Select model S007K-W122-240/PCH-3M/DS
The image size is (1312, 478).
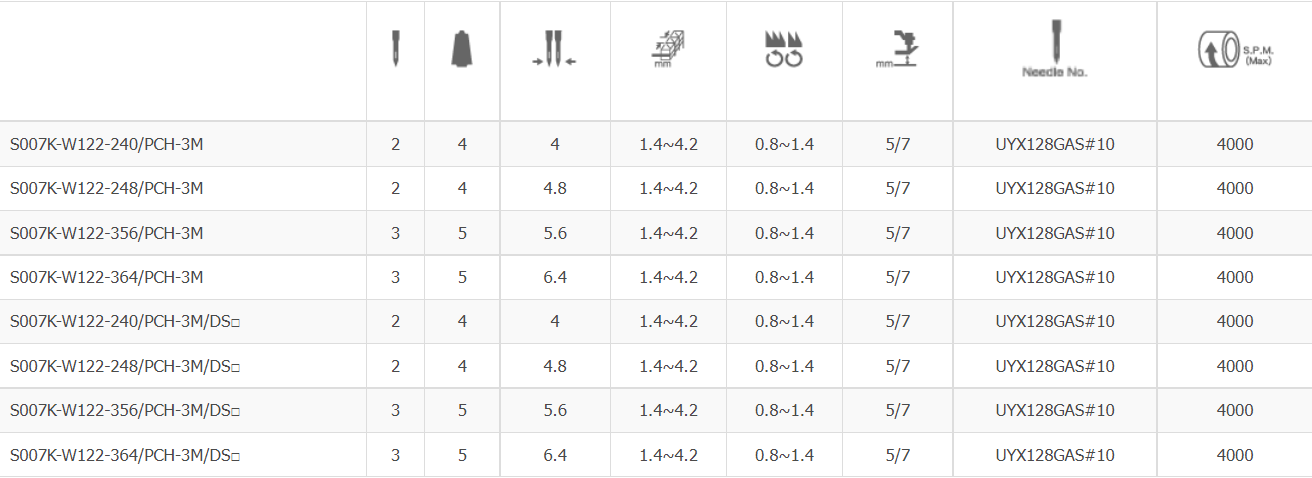point(125,321)
